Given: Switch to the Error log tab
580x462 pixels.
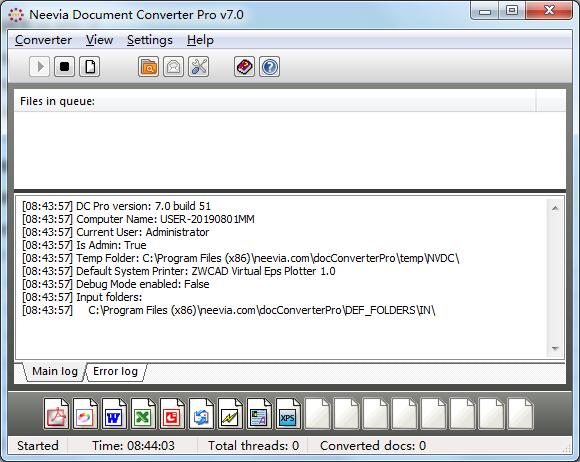Looking at the screenshot, I should (115, 371).
